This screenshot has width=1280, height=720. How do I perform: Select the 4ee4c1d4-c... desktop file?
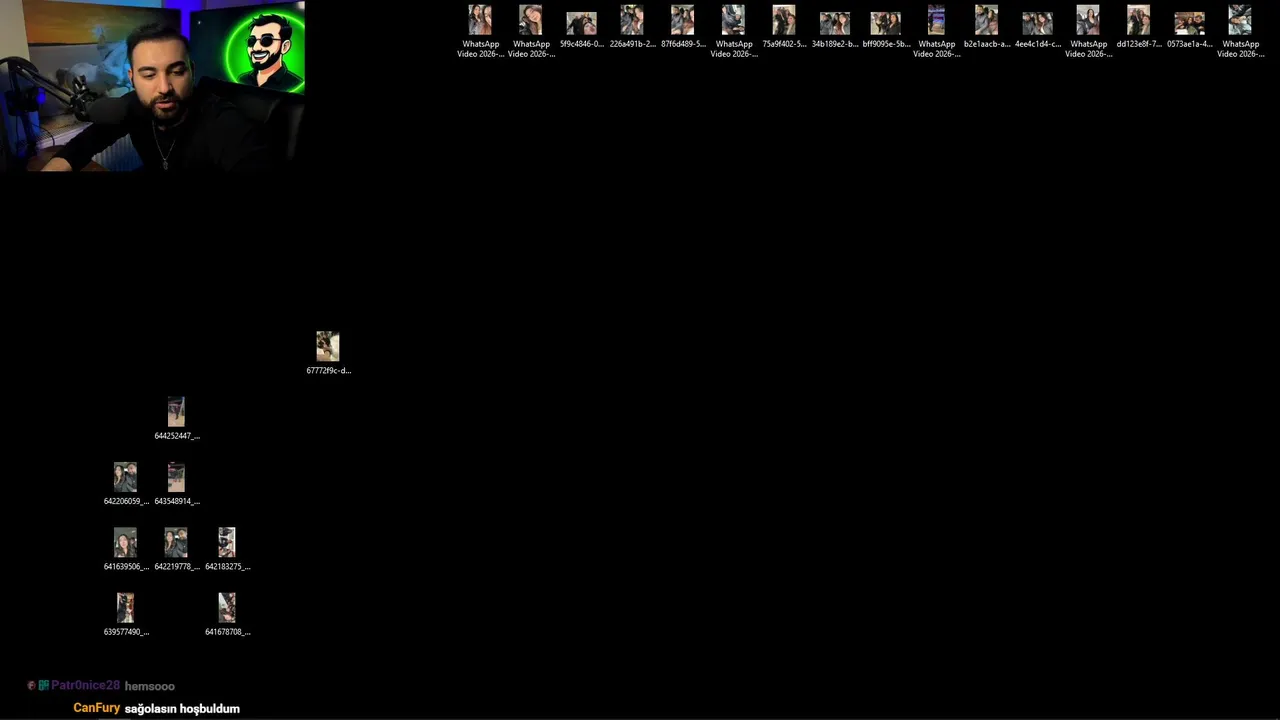coord(1038,29)
